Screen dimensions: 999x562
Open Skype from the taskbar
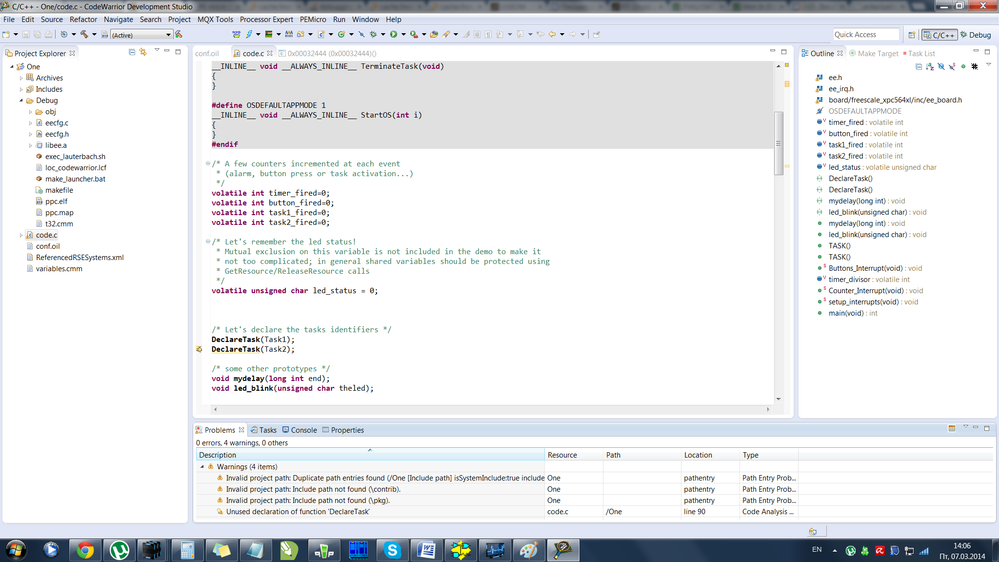coord(392,549)
